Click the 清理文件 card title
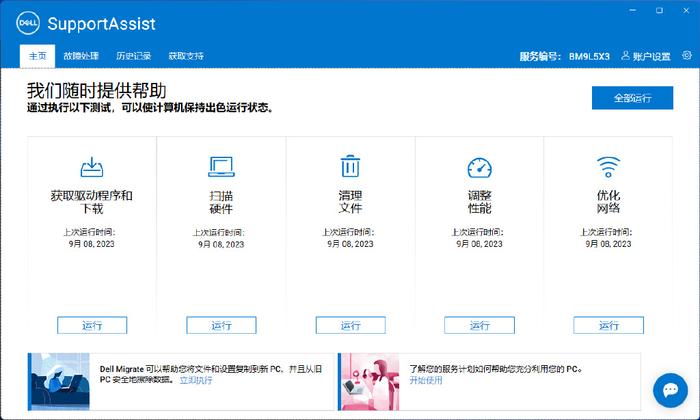 point(350,202)
